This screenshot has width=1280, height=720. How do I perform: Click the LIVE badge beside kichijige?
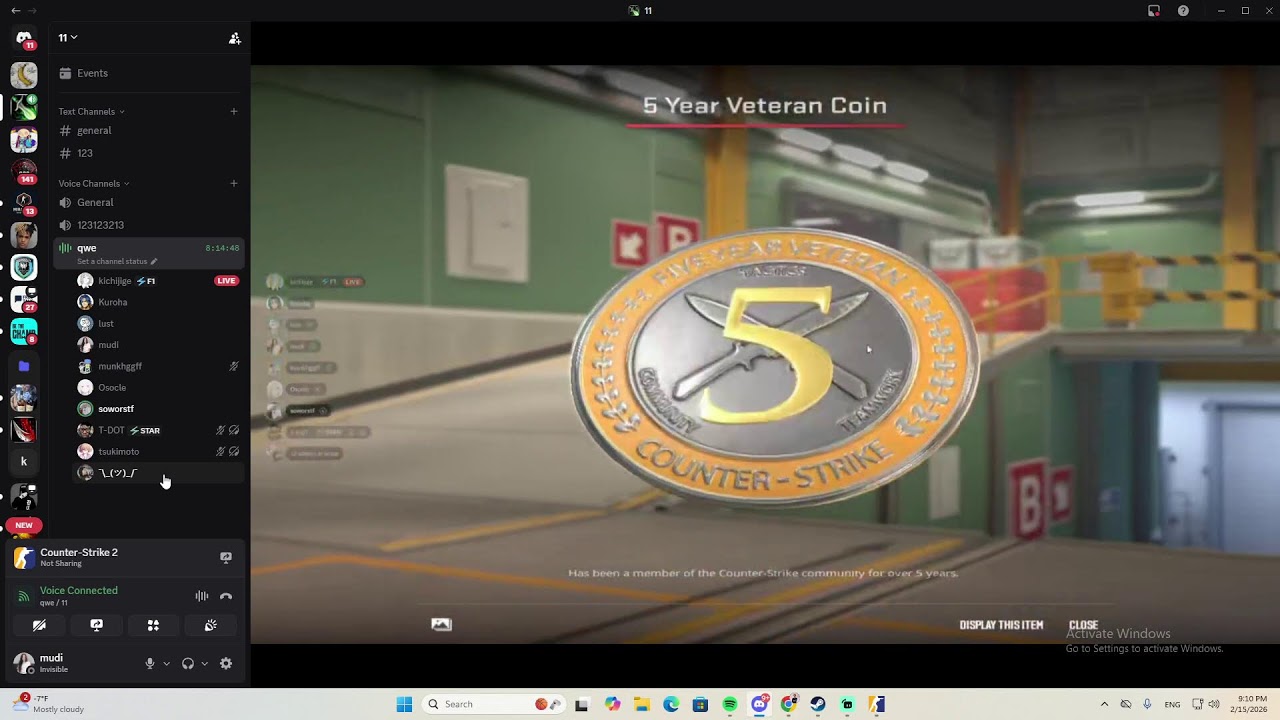(226, 281)
